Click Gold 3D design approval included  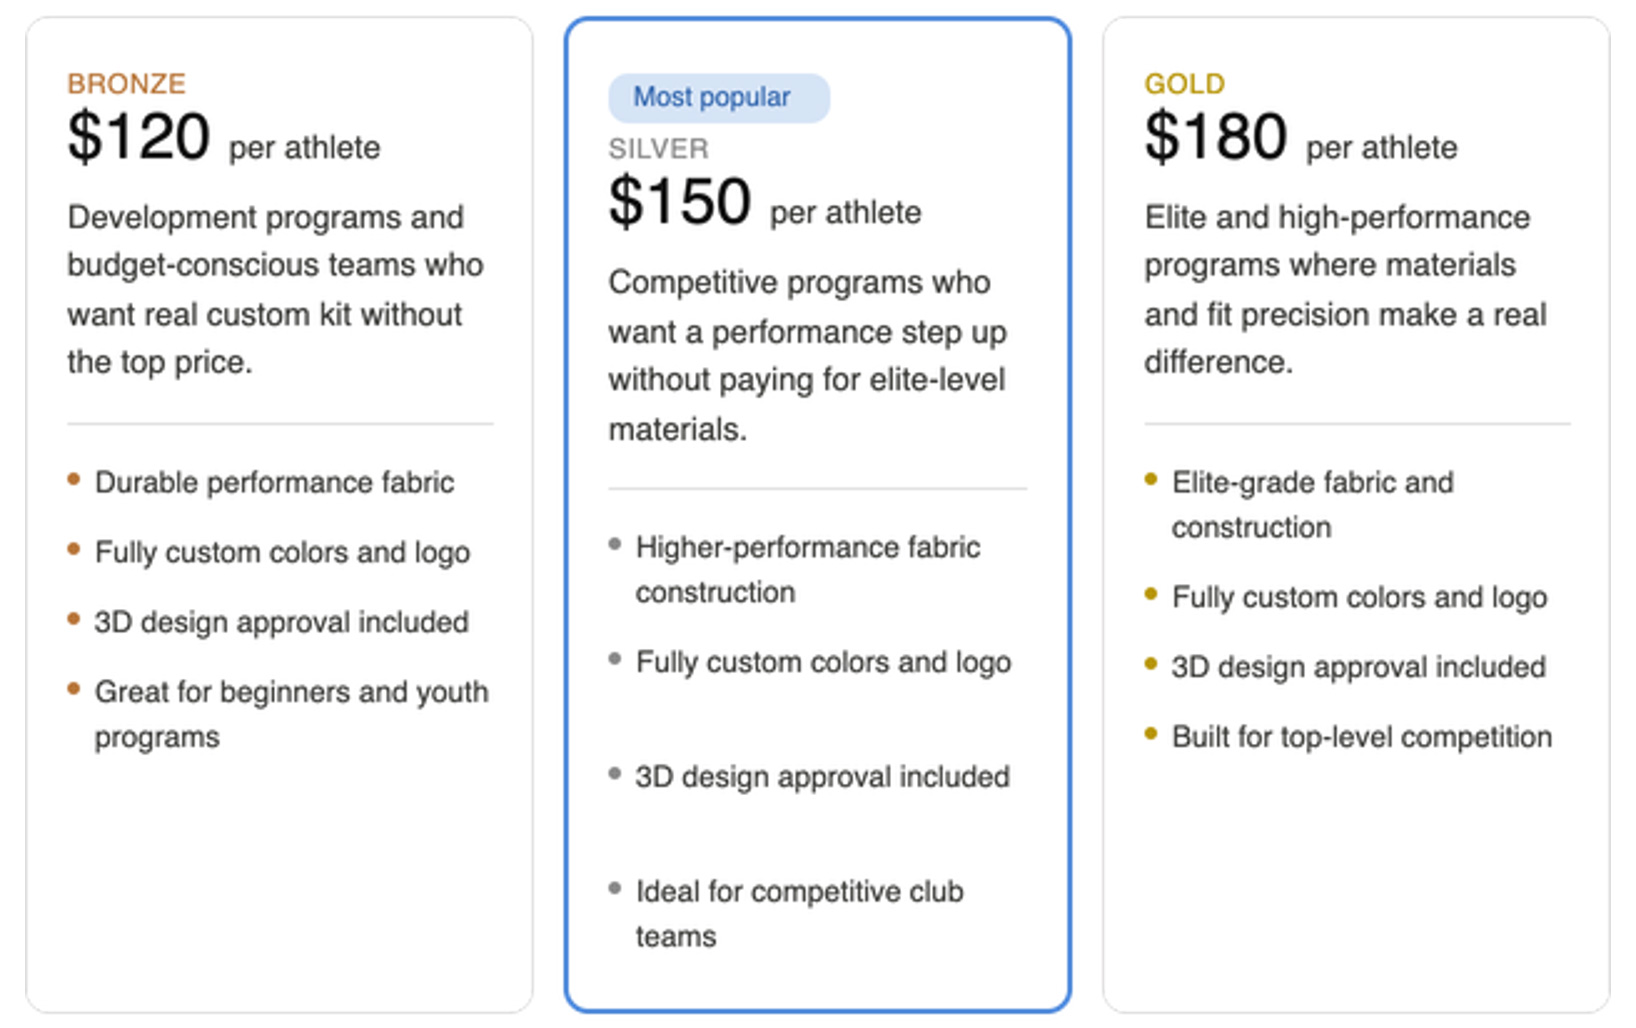(1359, 667)
